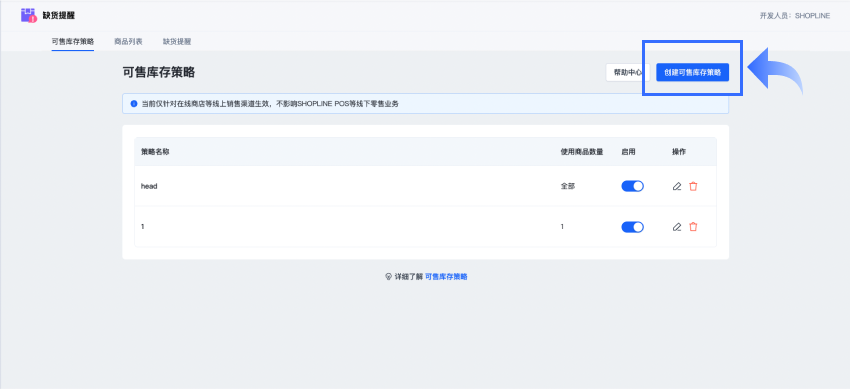Click 创建可售库存策略 button
This screenshot has height=389, width=850.
(x=692, y=73)
